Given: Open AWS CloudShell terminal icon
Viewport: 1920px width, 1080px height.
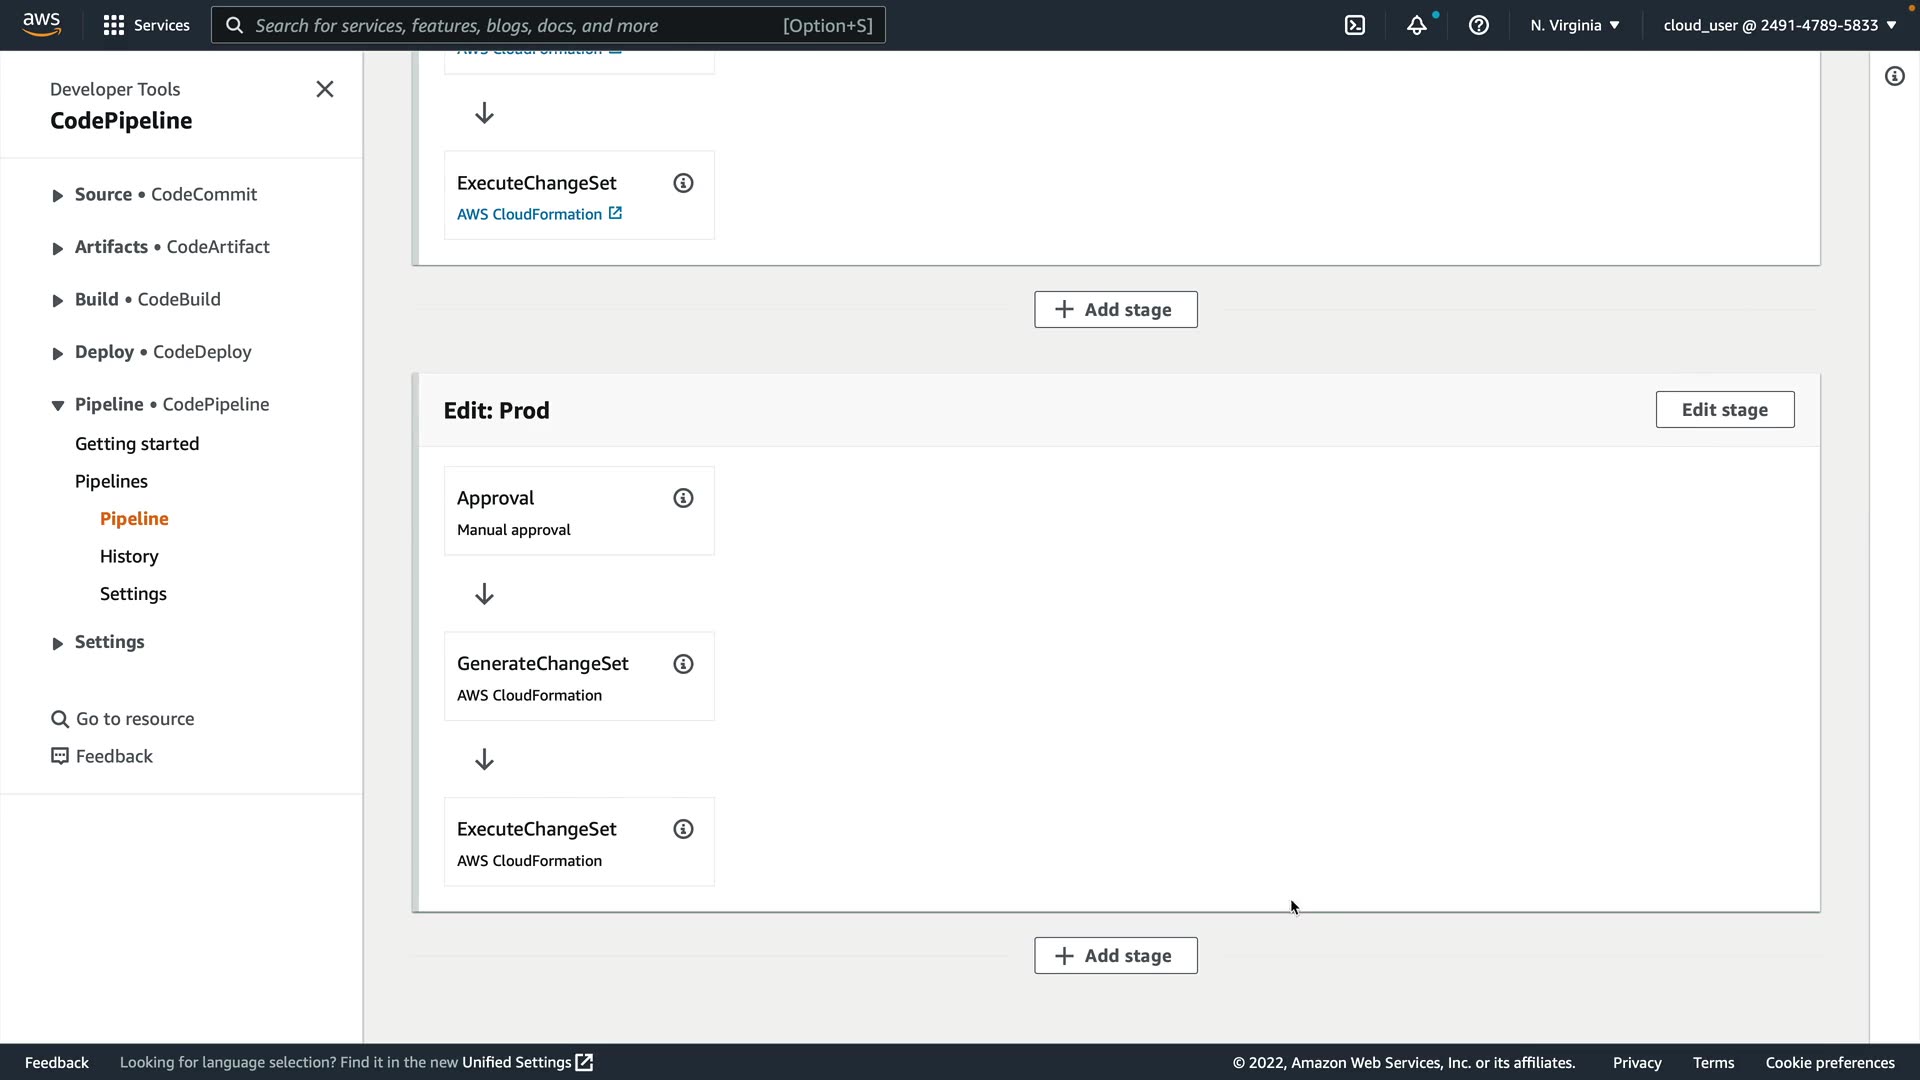Looking at the screenshot, I should (x=1355, y=25).
